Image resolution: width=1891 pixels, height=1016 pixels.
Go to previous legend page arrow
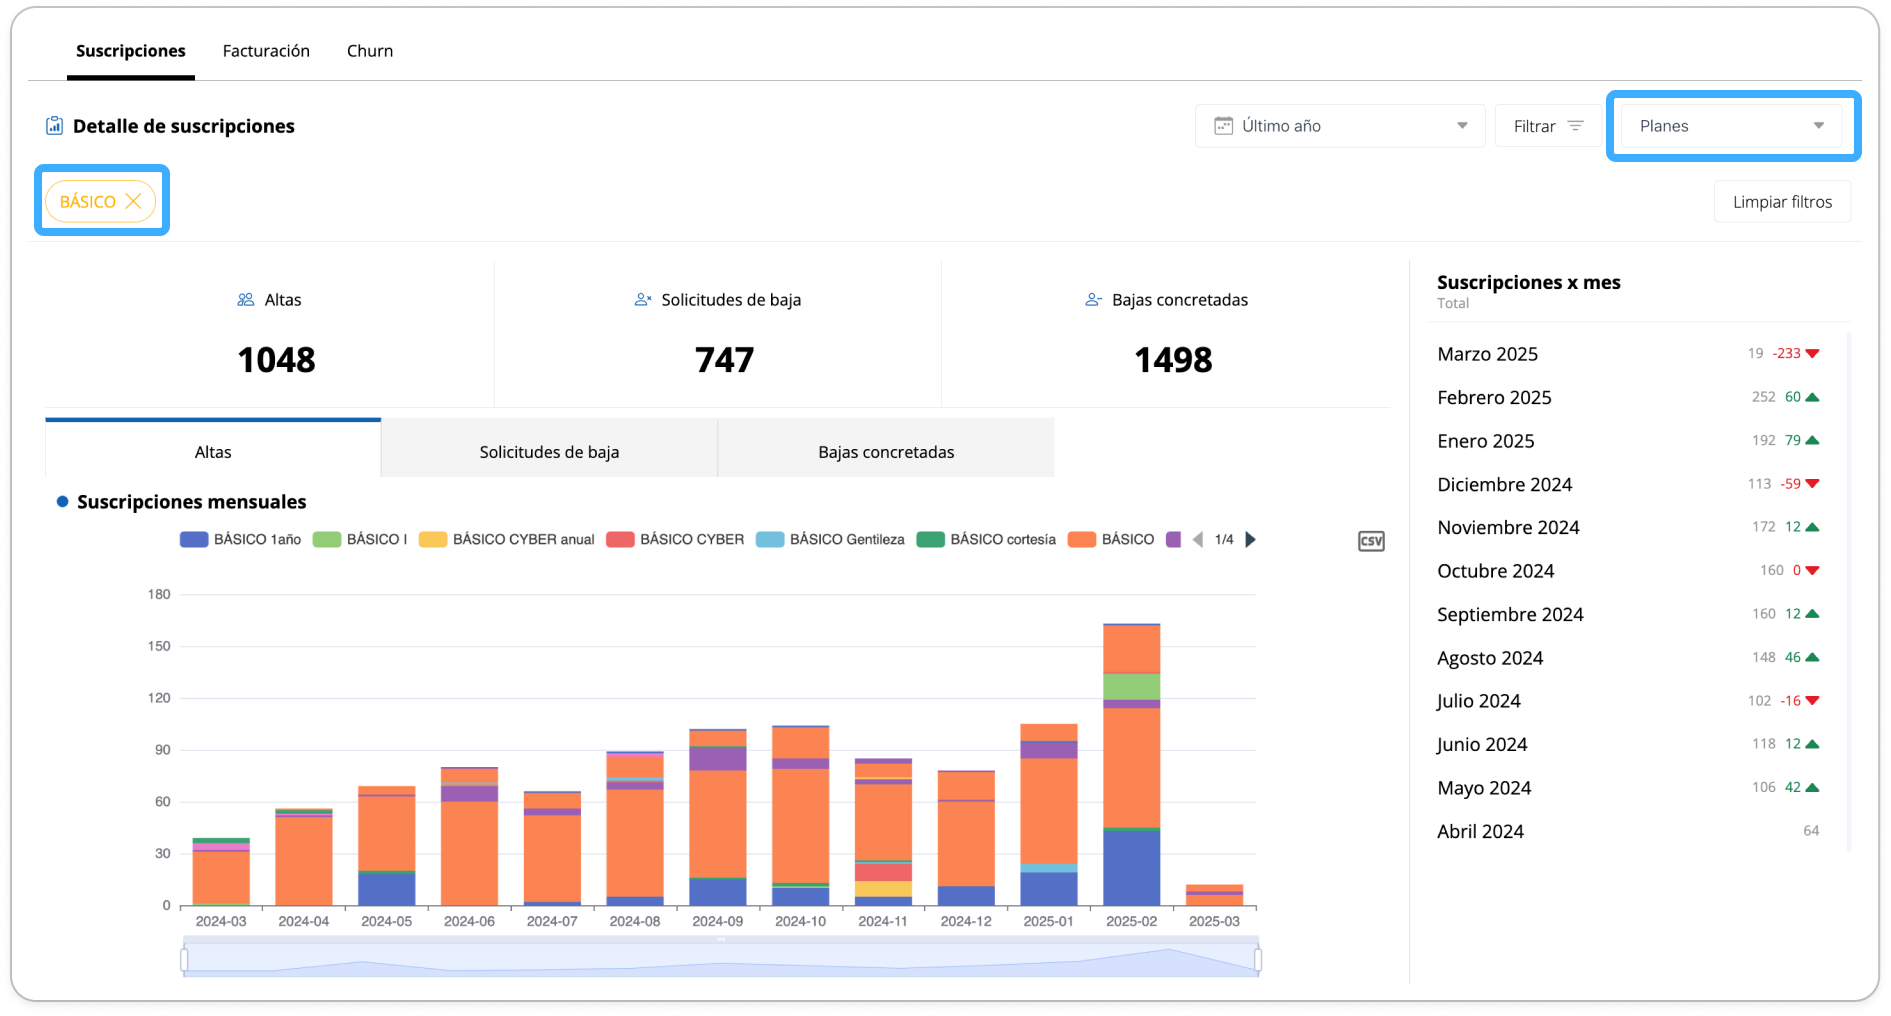tap(1198, 539)
